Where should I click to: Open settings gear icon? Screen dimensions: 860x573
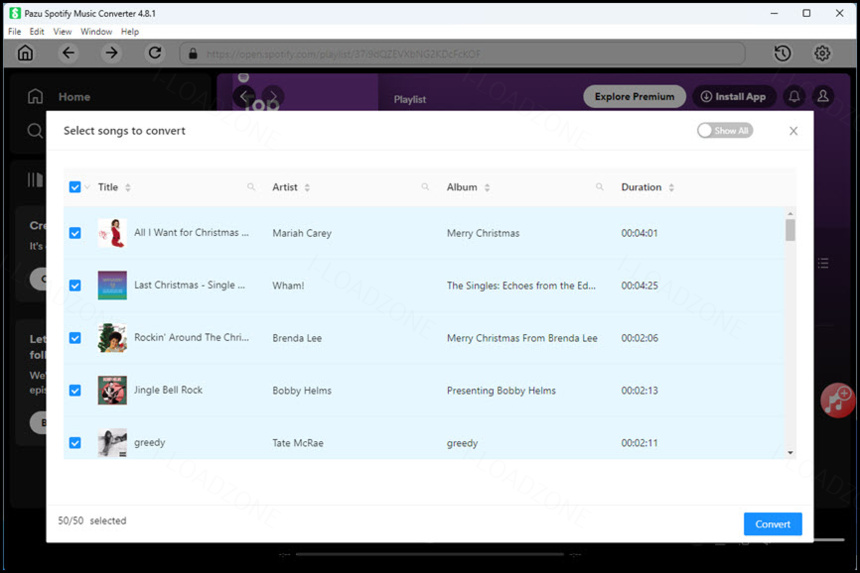point(822,53)
